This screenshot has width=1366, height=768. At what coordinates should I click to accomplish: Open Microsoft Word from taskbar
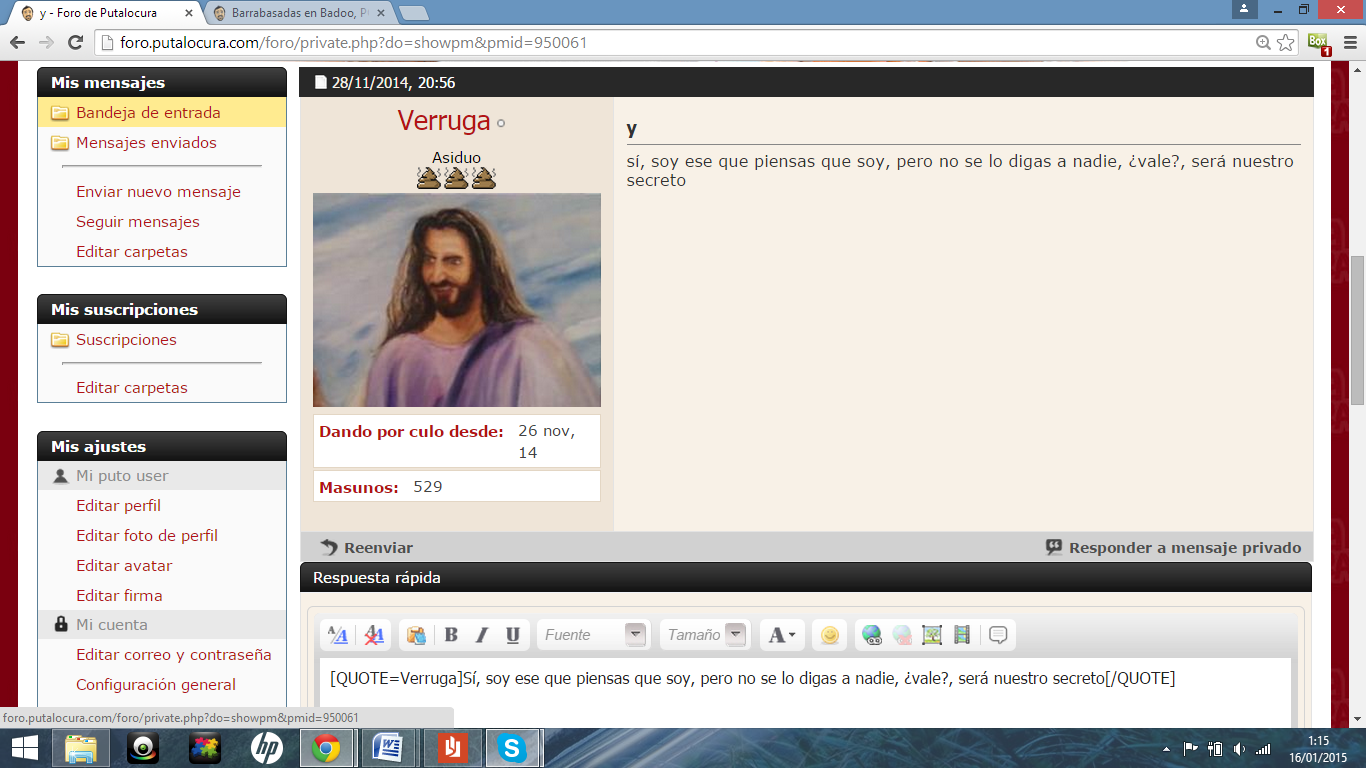click(x=388, y=748)
